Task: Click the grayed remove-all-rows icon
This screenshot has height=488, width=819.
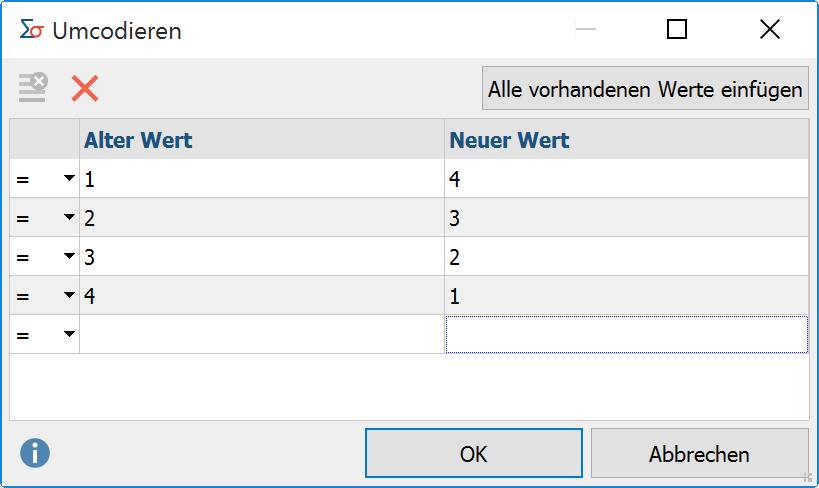Action: [33, 88]
